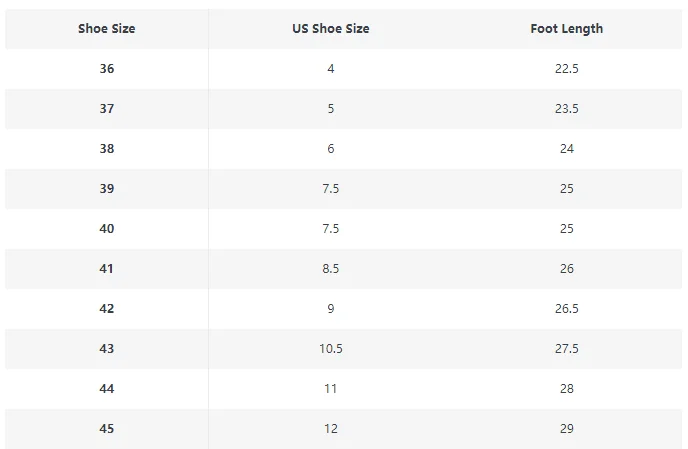This screenshot has height=449, width=688.
Task: Select the 23.5 foot length value
Action: [566, 109]
